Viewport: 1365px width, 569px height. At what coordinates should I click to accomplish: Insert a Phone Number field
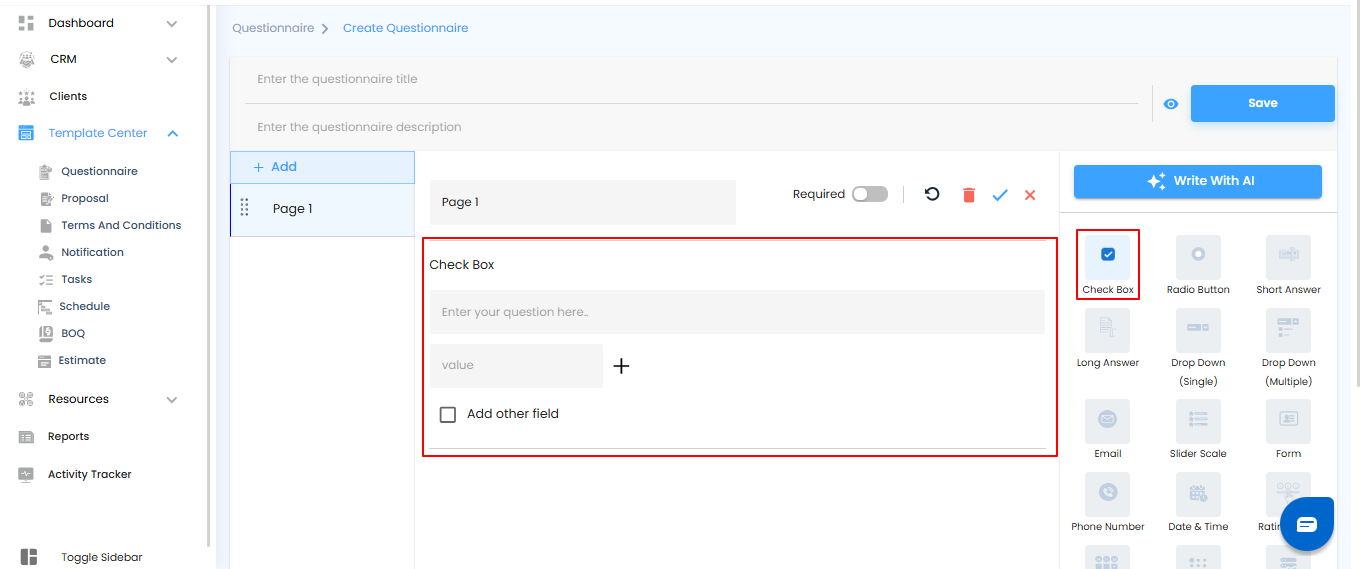[x=1107, y=494]
